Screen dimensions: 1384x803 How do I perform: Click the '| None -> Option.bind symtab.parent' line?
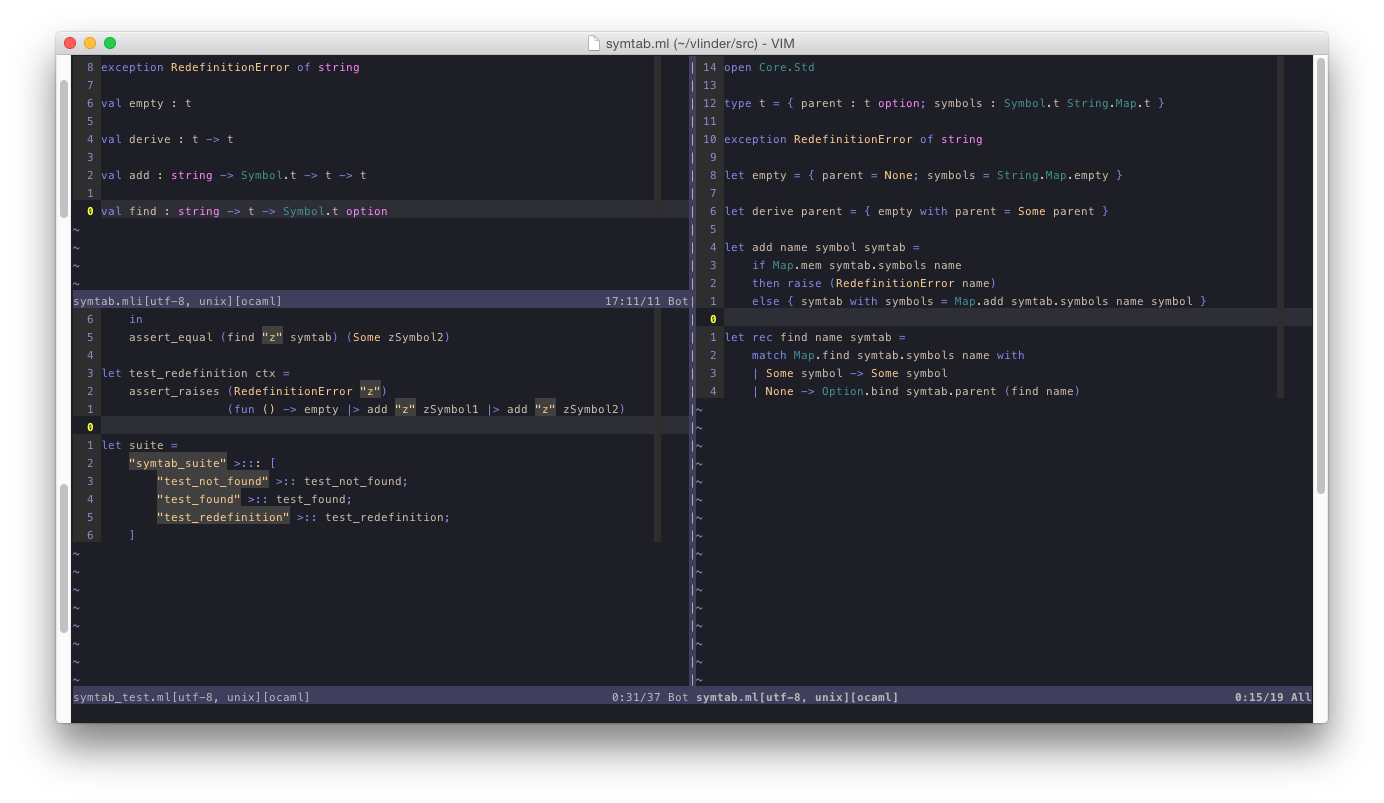click(916, 391)
